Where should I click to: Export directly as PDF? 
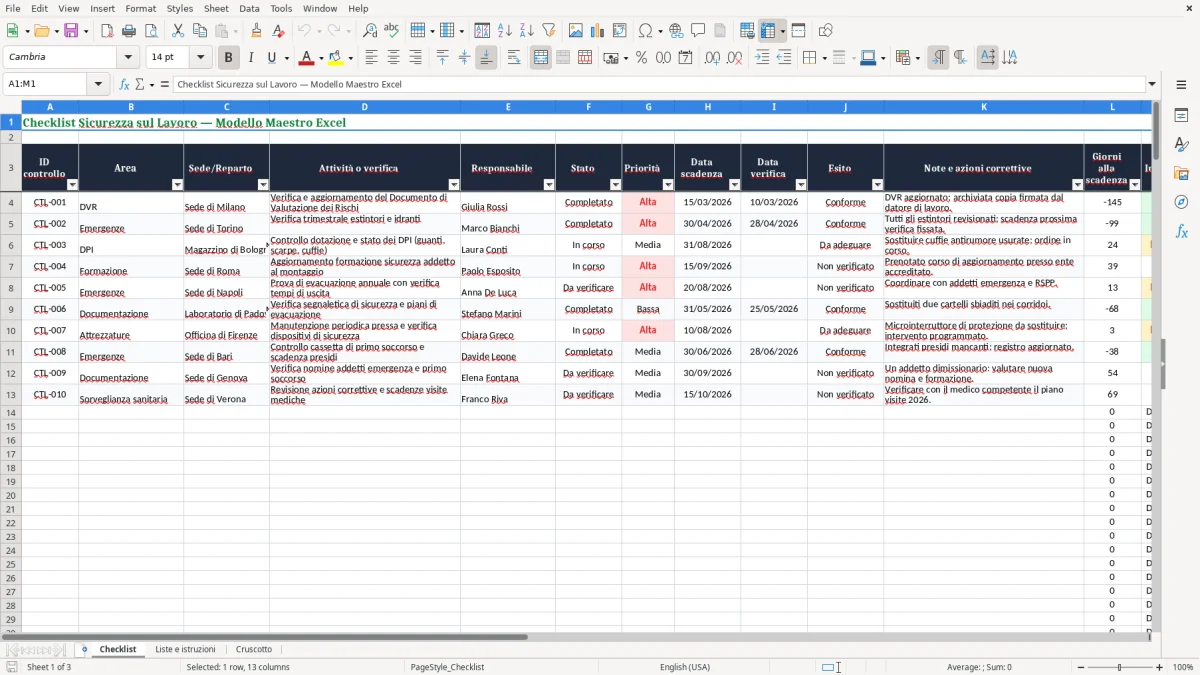pos(107,31)
